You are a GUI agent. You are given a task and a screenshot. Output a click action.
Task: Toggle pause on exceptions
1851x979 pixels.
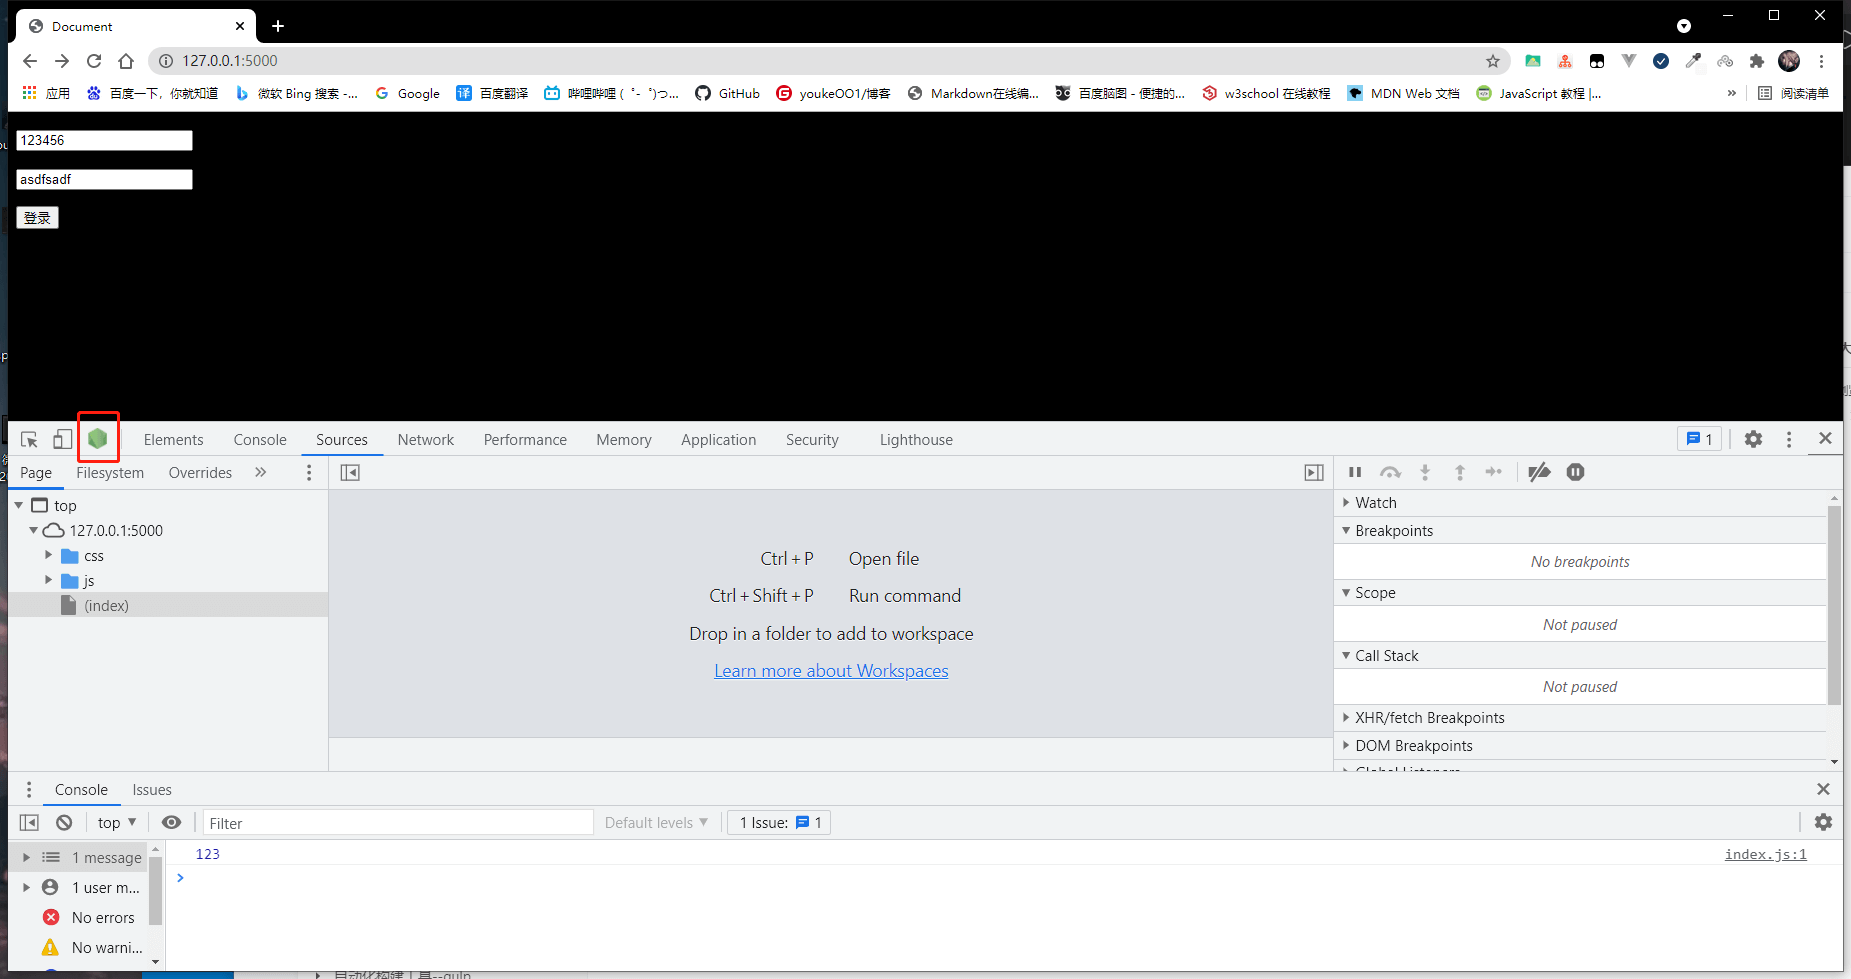tap(1575, 472)
